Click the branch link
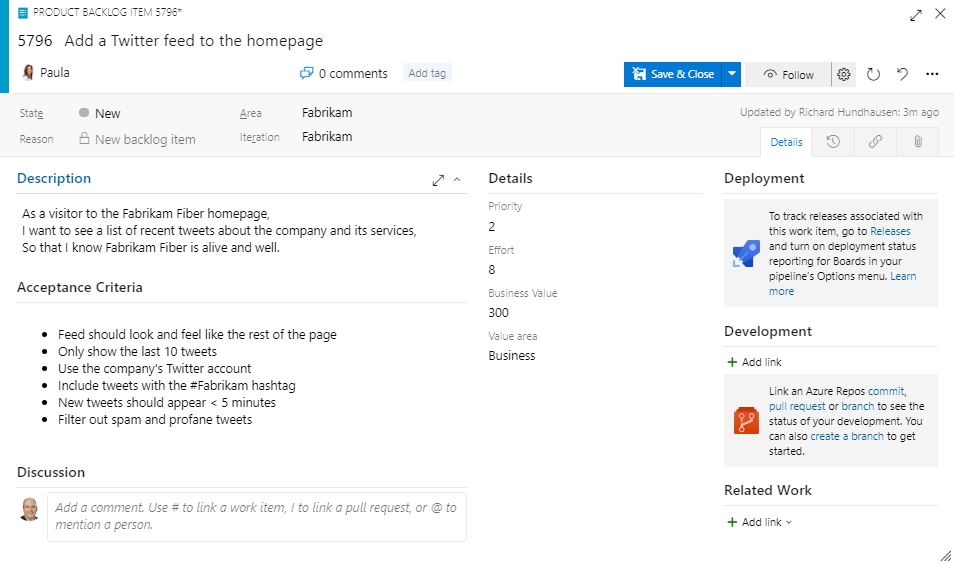This screenshot has width=954, height=564. pos(857,406)
